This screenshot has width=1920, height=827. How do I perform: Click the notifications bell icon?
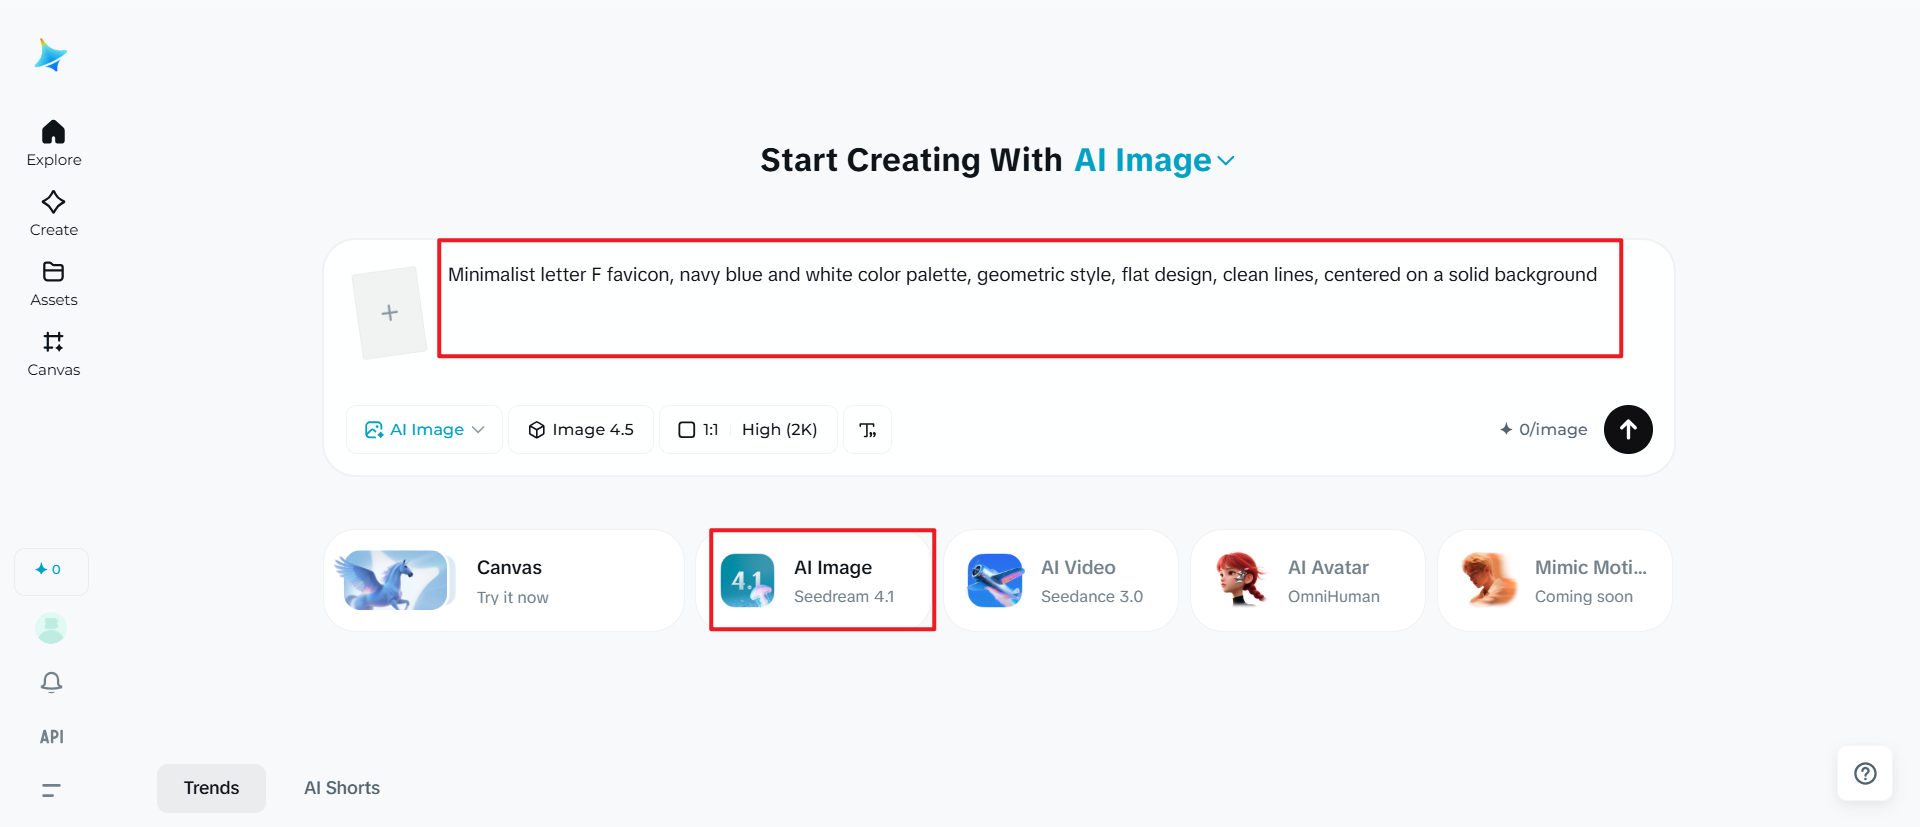click(x=51, y=682)
